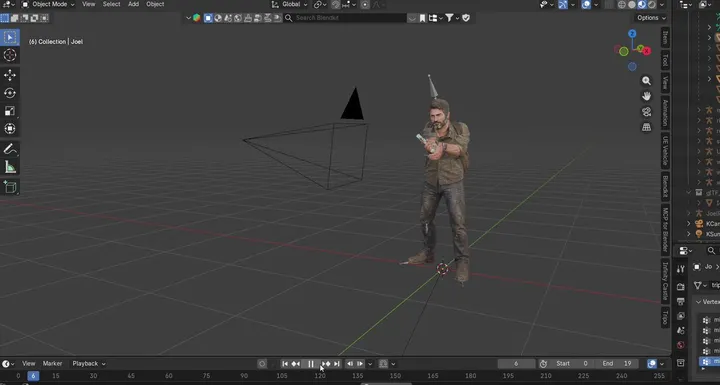This screenshot has width=720, height=385.
Task: Open the Playback dropdown in timeline
Action: coord(89,364)
